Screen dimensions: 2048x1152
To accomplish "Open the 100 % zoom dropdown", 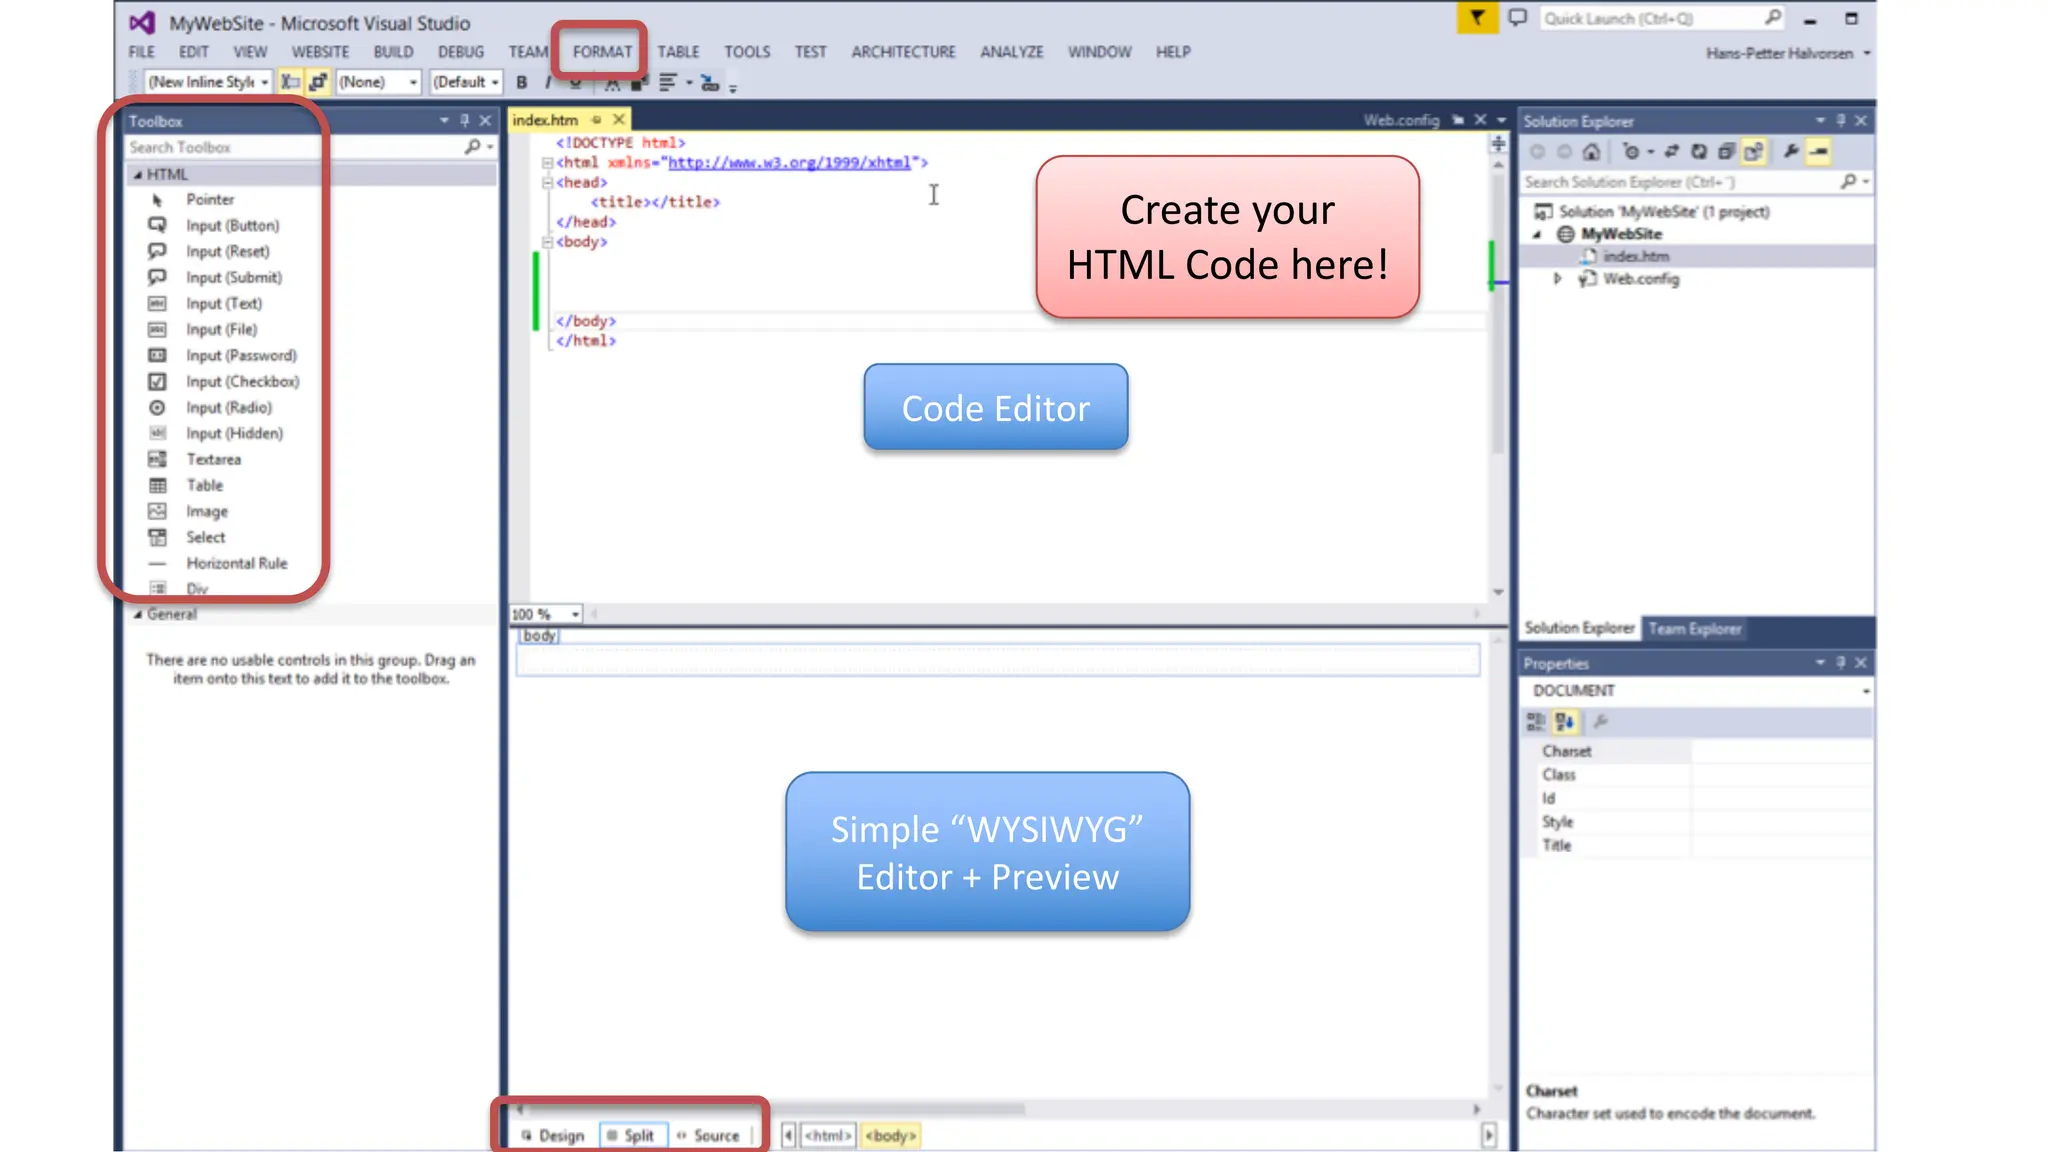I will (576, 614).
